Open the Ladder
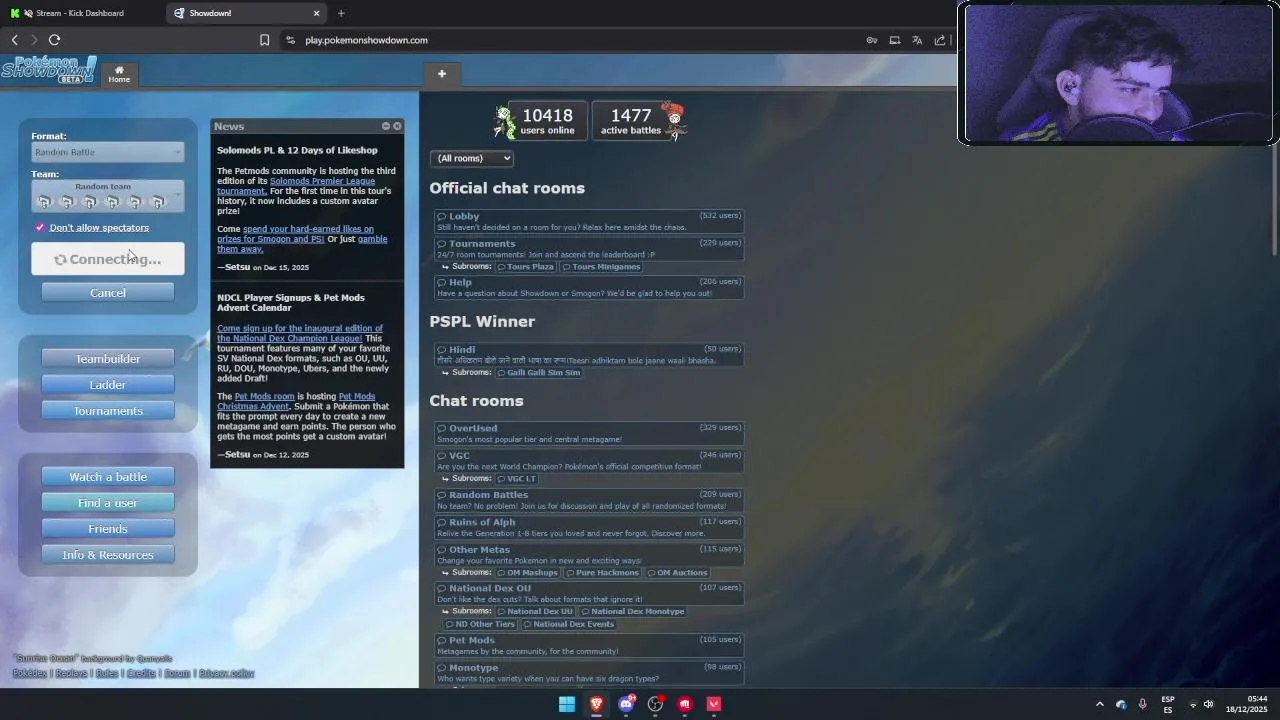 click(x=108, y=385)
